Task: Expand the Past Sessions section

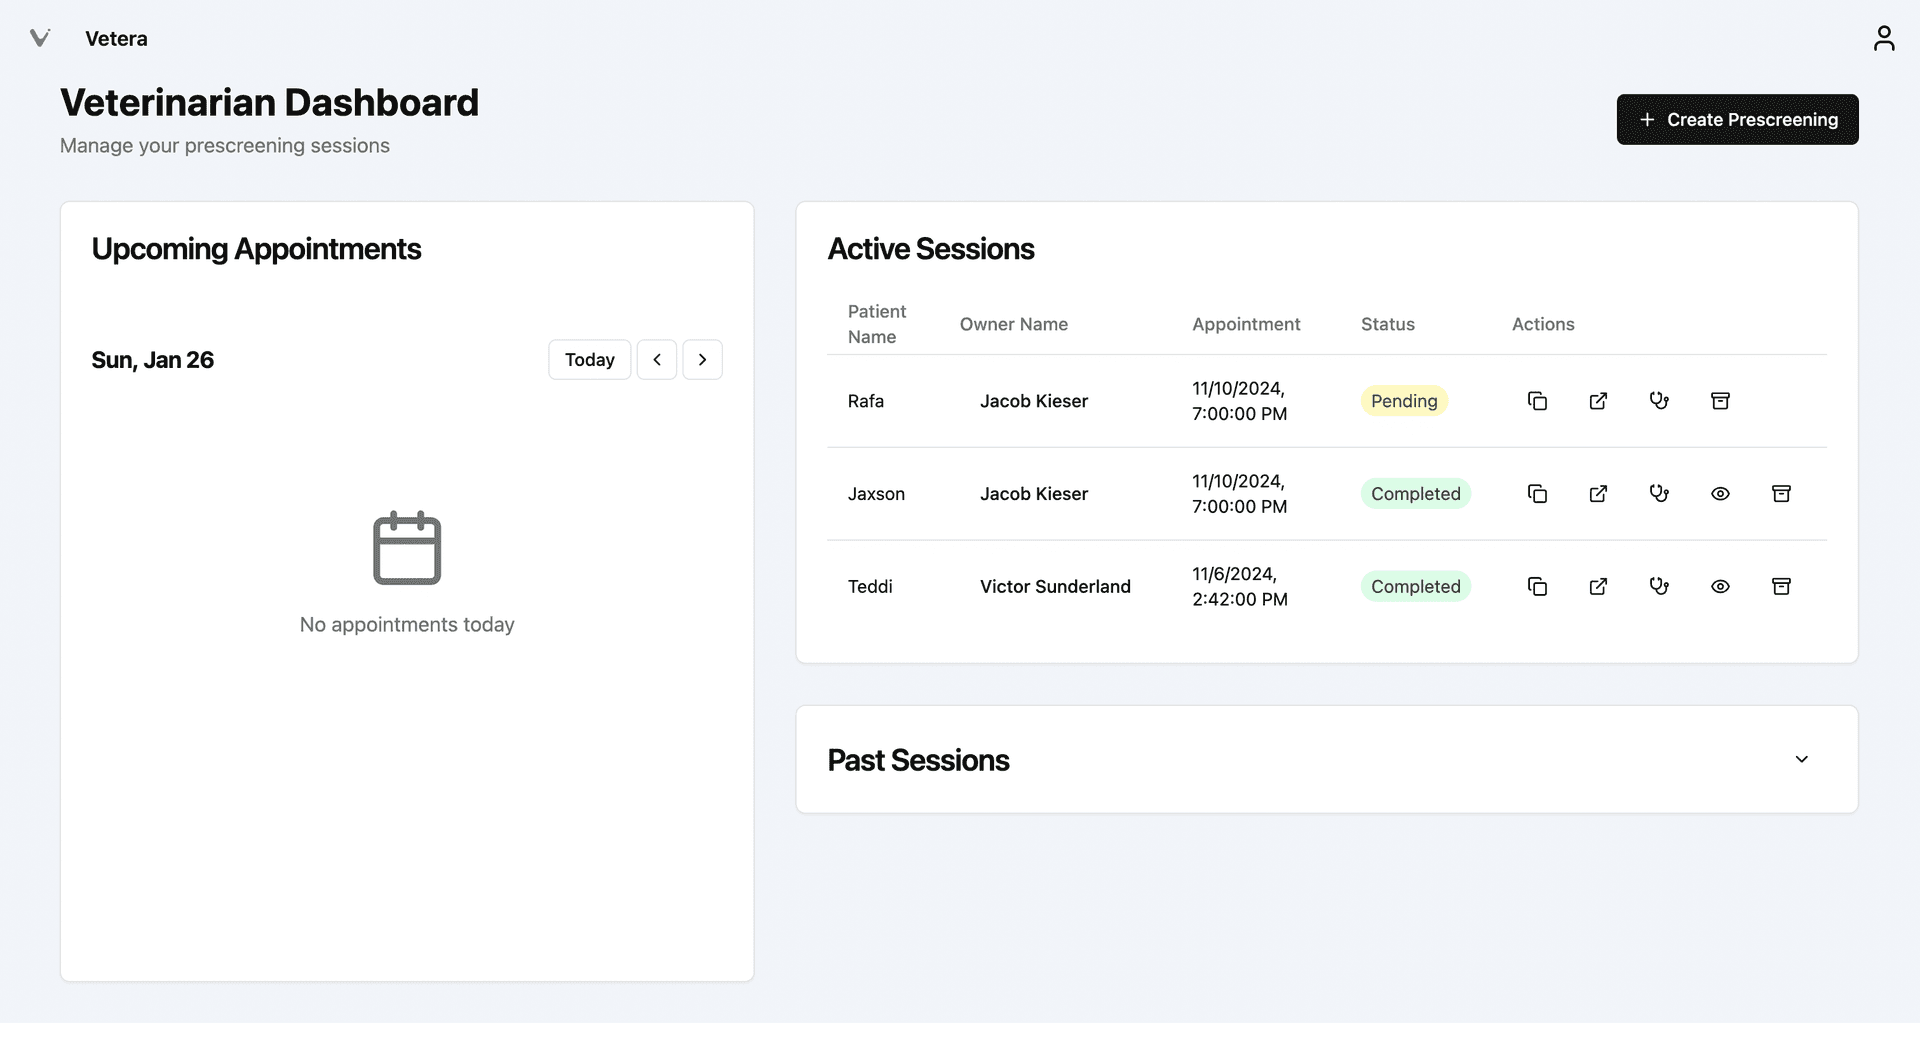Action: (1801, 759)
